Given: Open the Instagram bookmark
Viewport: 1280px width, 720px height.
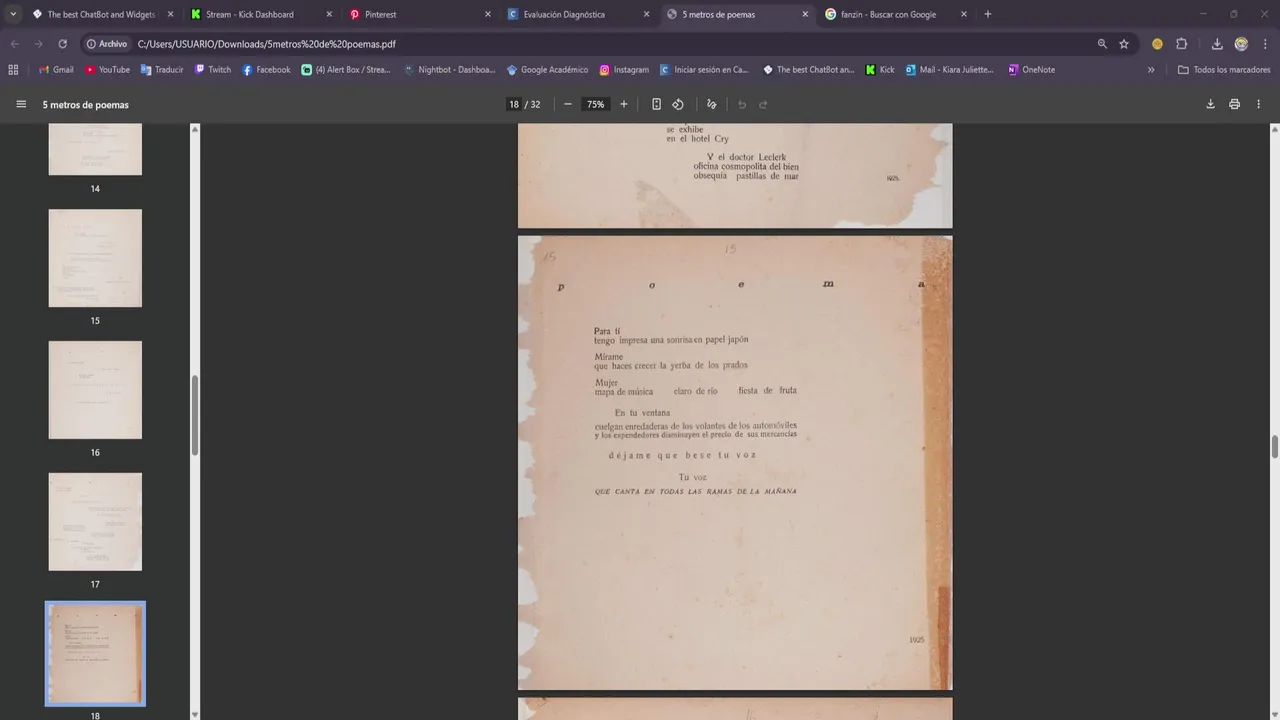Looking at the screenshot, I should pyautogui.click(x=624, y=70).
